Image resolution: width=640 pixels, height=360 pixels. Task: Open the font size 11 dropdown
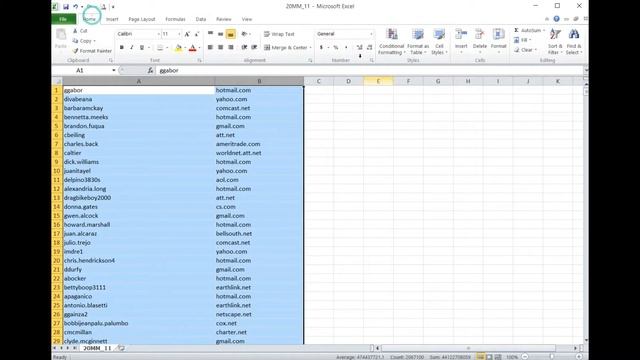pyautogui.click(x=179, y=34)
